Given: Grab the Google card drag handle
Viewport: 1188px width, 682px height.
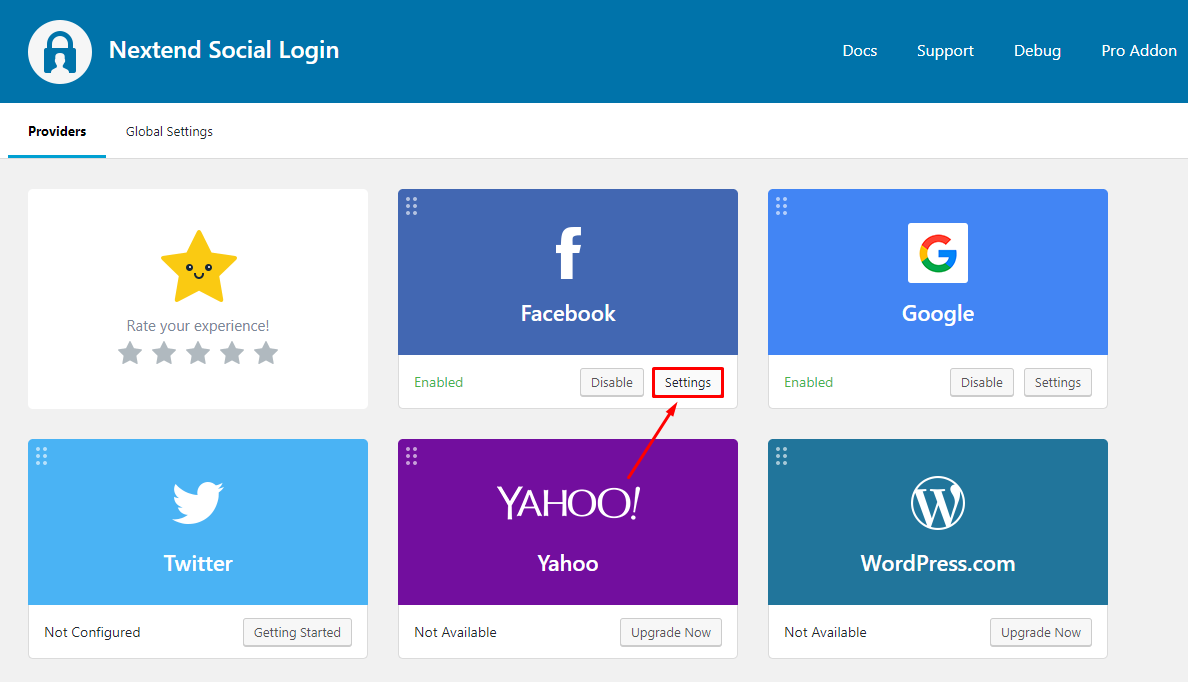Looking at the screenshot, I should tap(781, 206).
